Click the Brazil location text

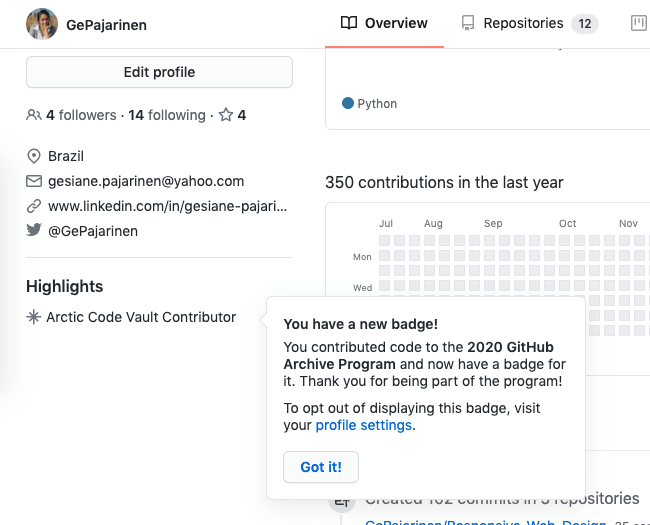(x=66, y=156)
